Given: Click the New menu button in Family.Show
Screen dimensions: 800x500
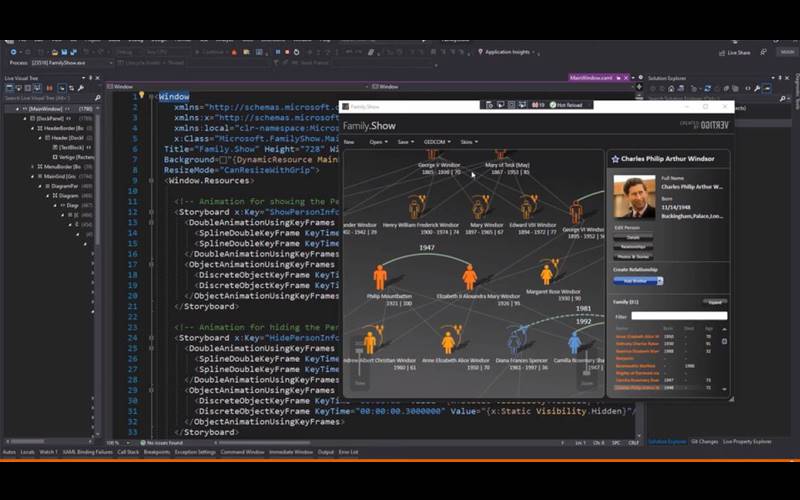Looking at the screenshot, I should [x=349, y=142].
